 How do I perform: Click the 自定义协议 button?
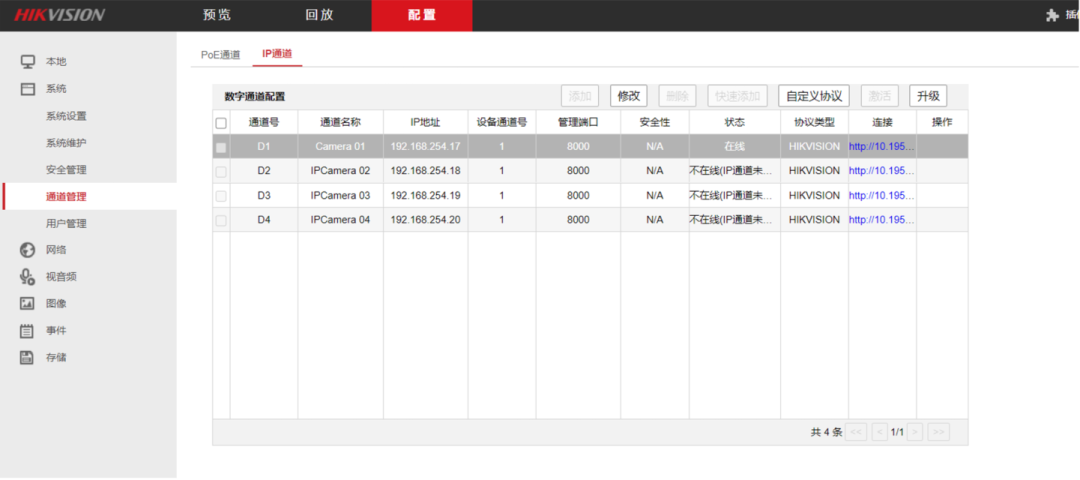tap(814, 96)
